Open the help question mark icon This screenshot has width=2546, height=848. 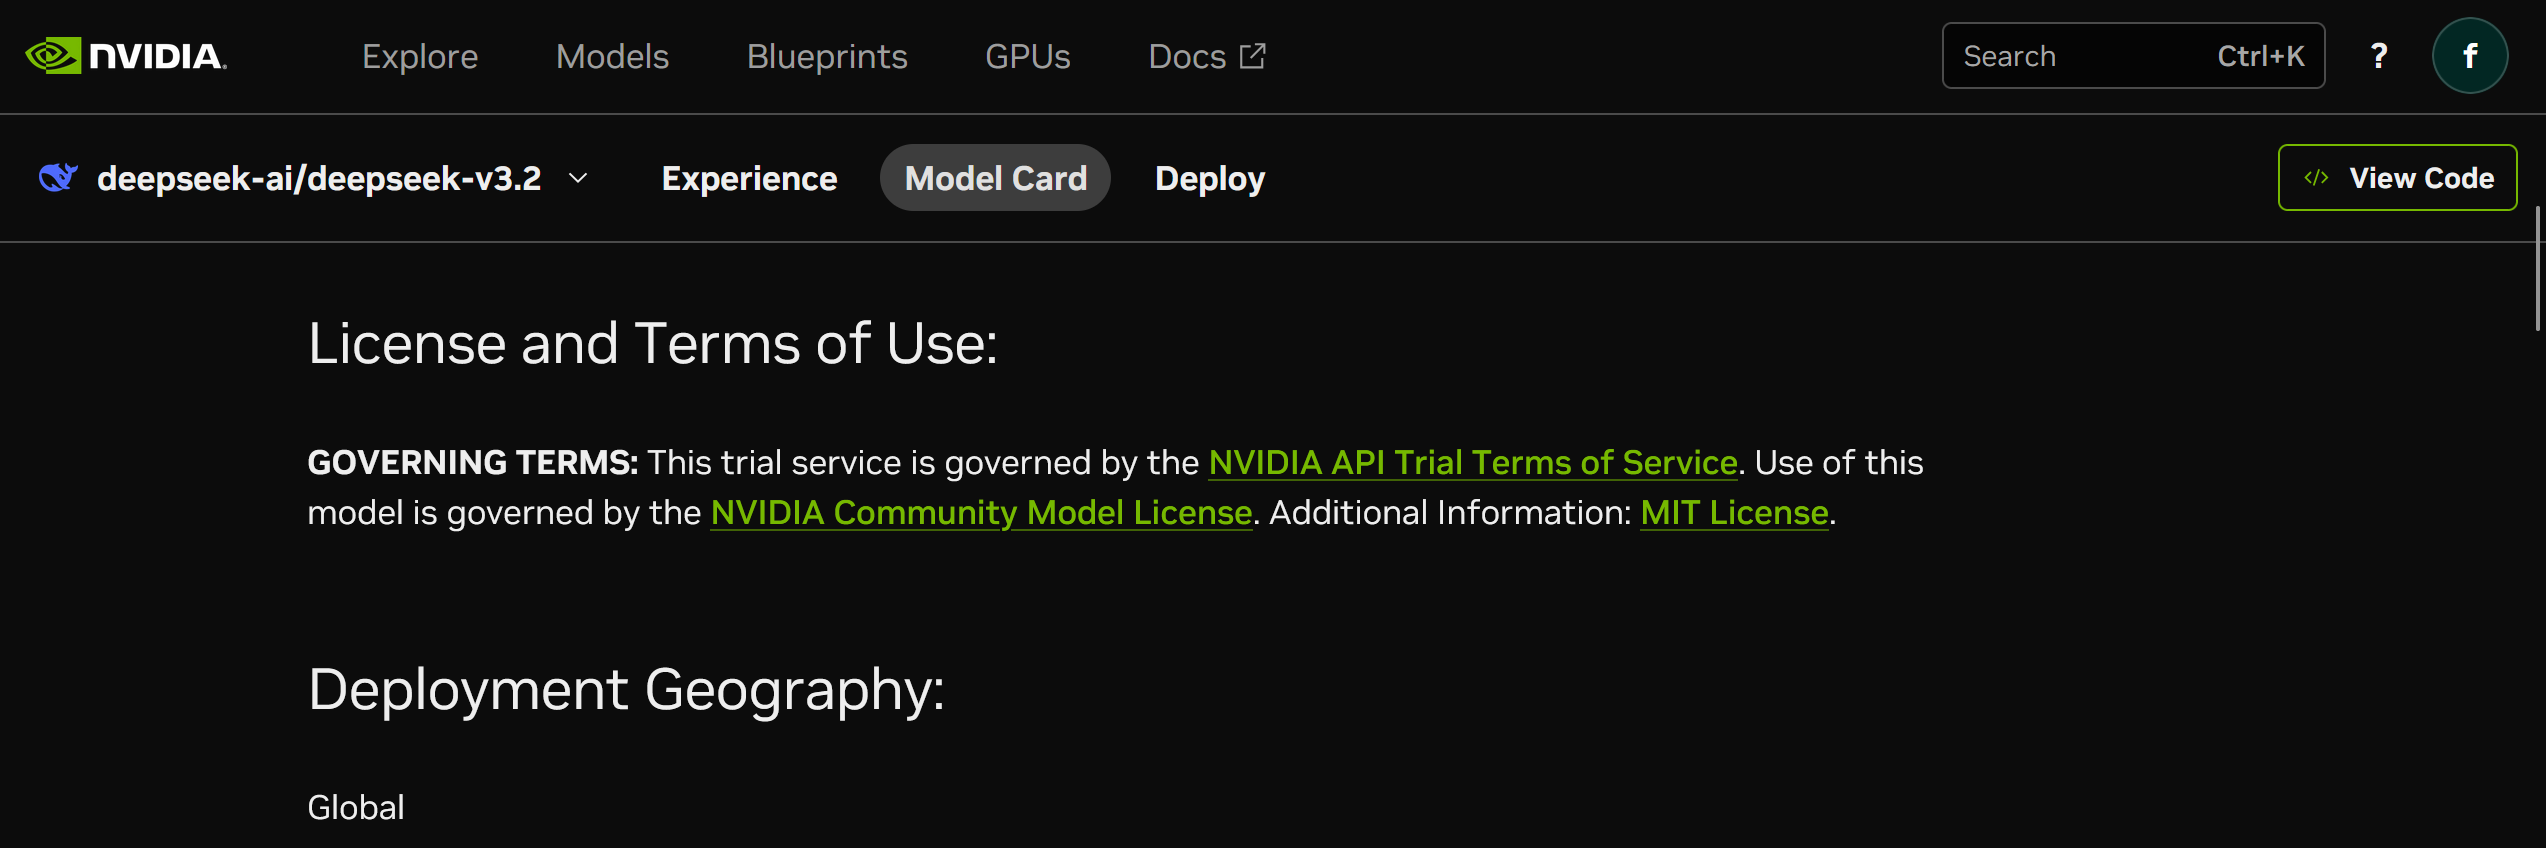(x=2379, y=56)
